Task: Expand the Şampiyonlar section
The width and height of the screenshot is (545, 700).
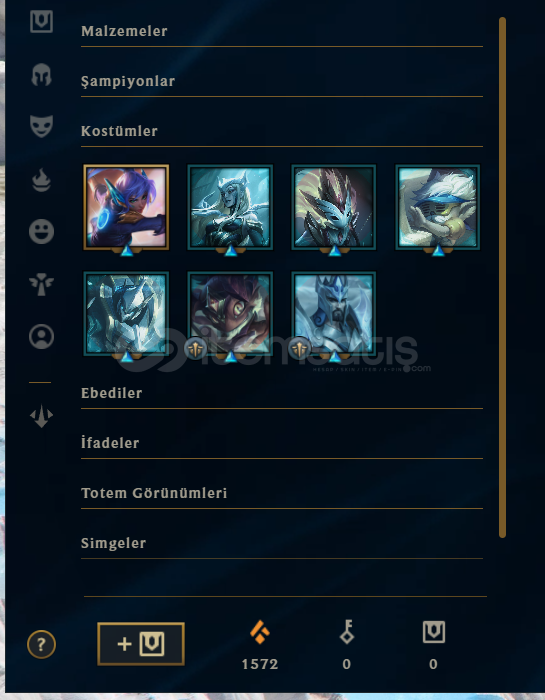Action: pos(282,81)
